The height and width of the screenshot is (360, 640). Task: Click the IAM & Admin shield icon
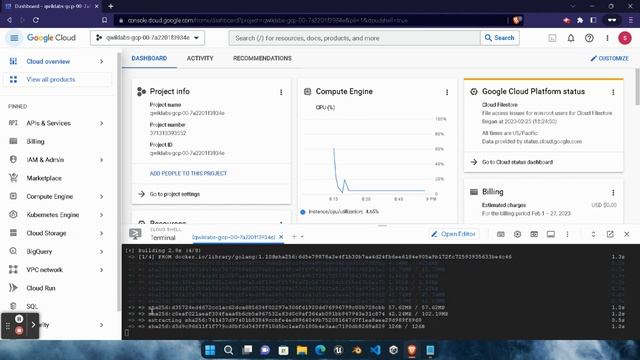click(x=13, y=160)
